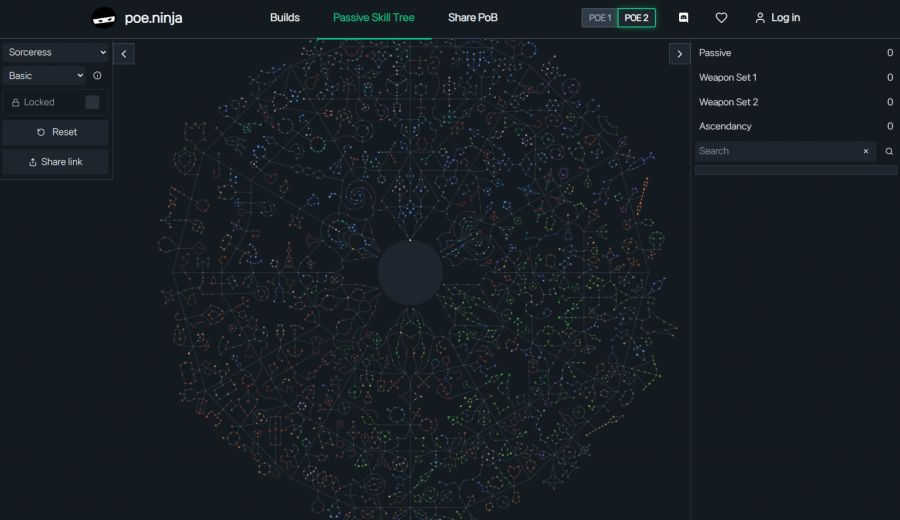900x520 pixels.
Task: Click the Share link button
Action: (56, 162)
